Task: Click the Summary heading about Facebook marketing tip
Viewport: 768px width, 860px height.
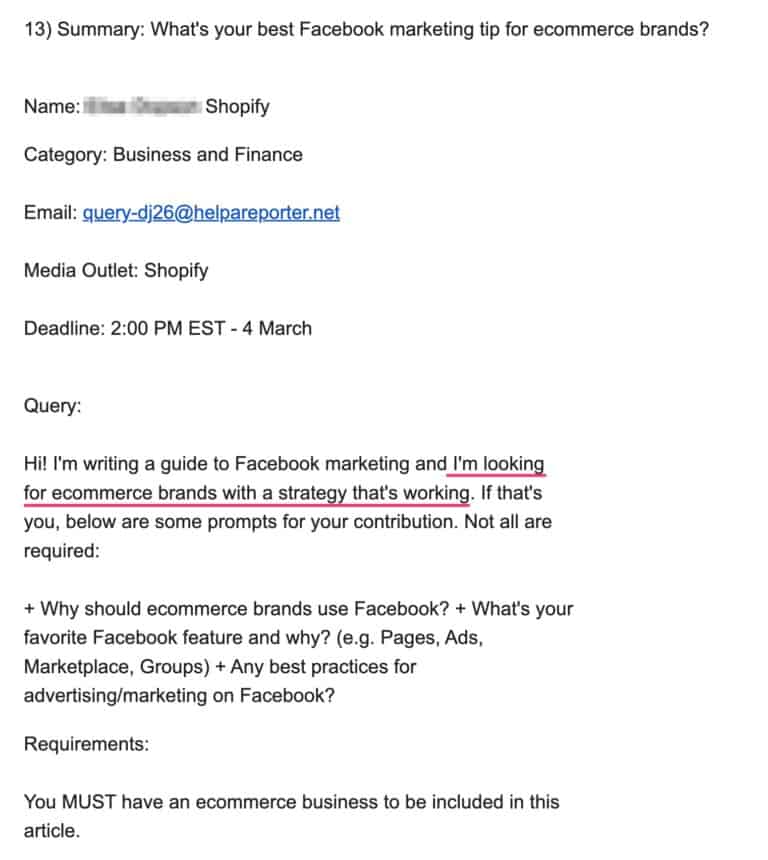Action: 366,29
